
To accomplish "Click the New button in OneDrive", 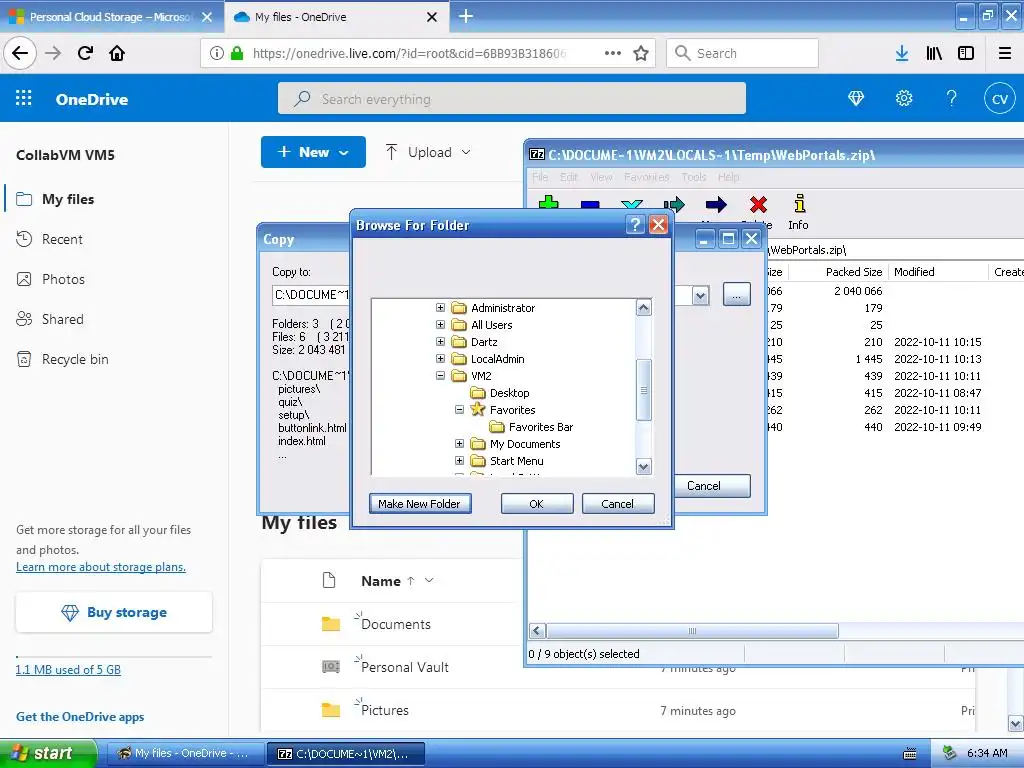I will coord(313,152).
